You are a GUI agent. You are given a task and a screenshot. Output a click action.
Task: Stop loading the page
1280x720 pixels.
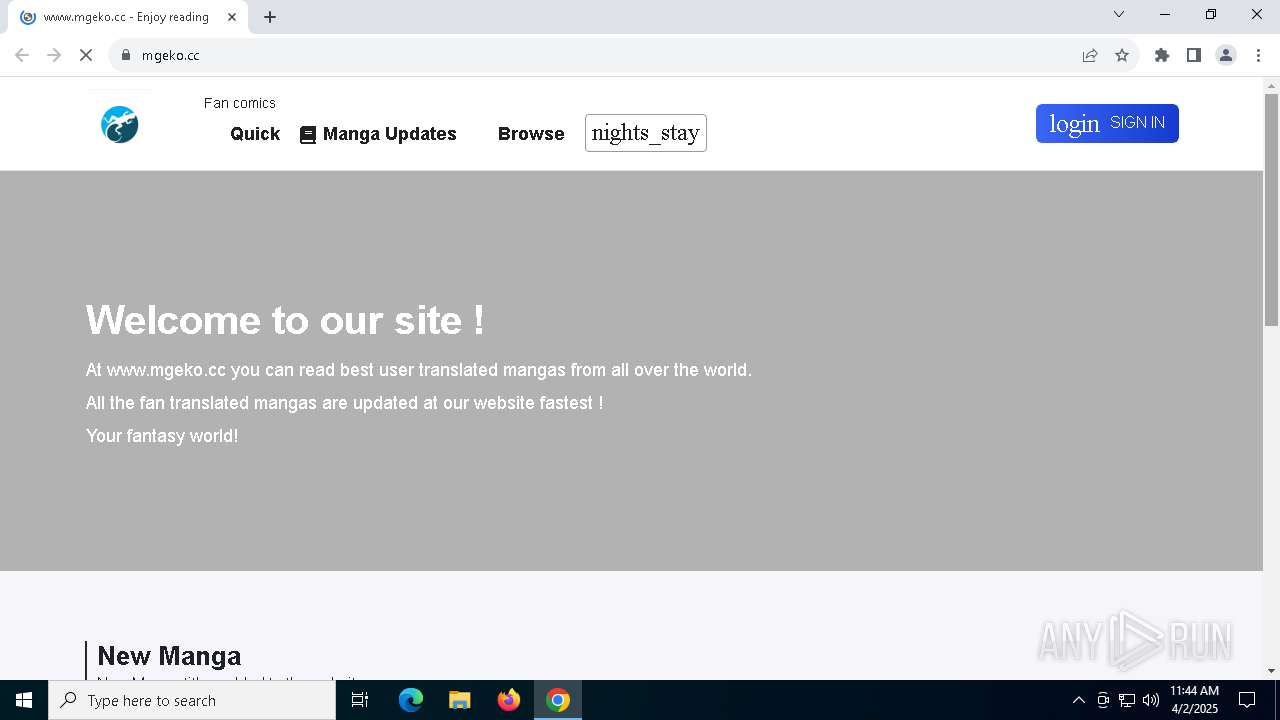point(86,55)
